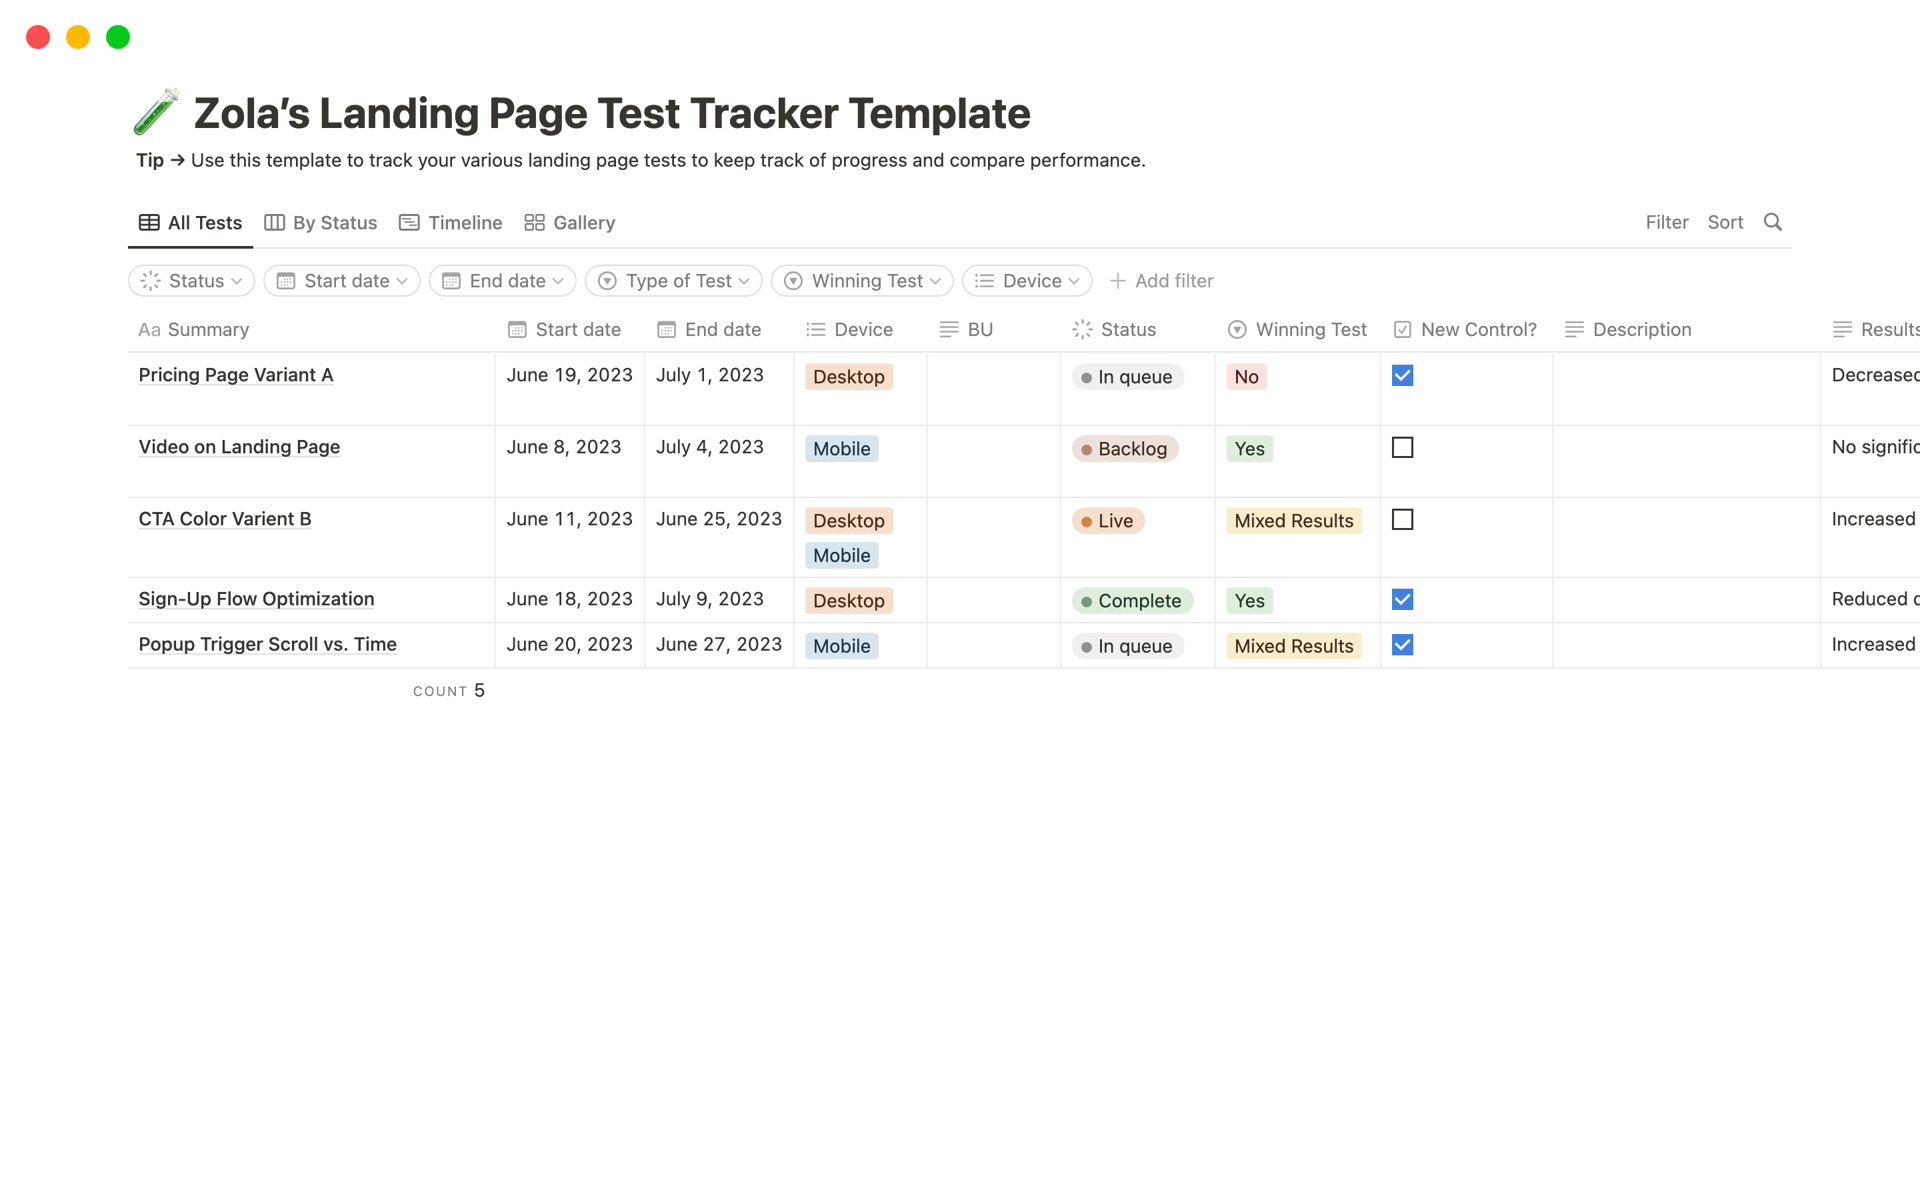
Task: Click the Add filter button
Action: pos(1161,281)
